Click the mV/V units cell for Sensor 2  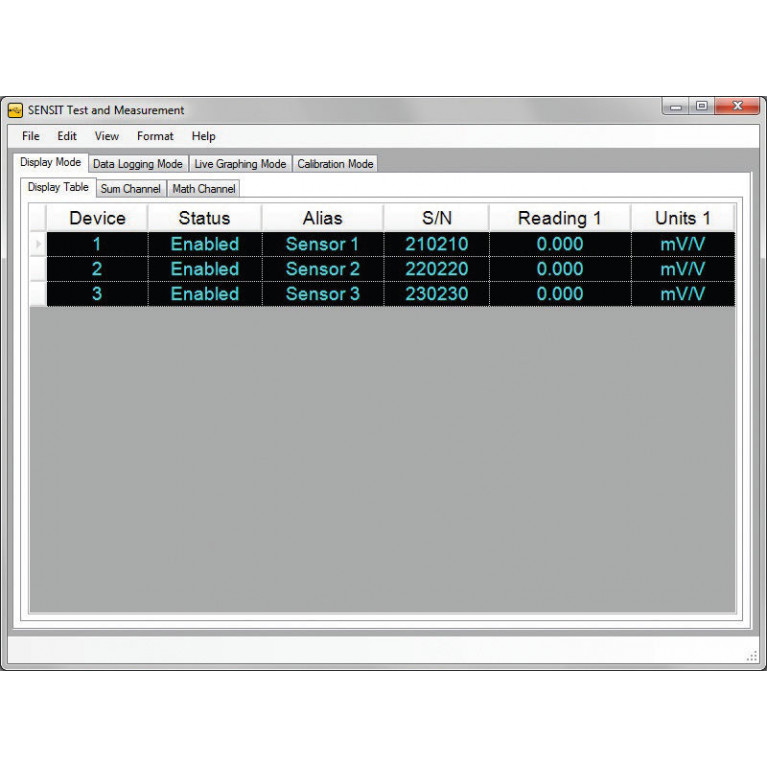683,269
